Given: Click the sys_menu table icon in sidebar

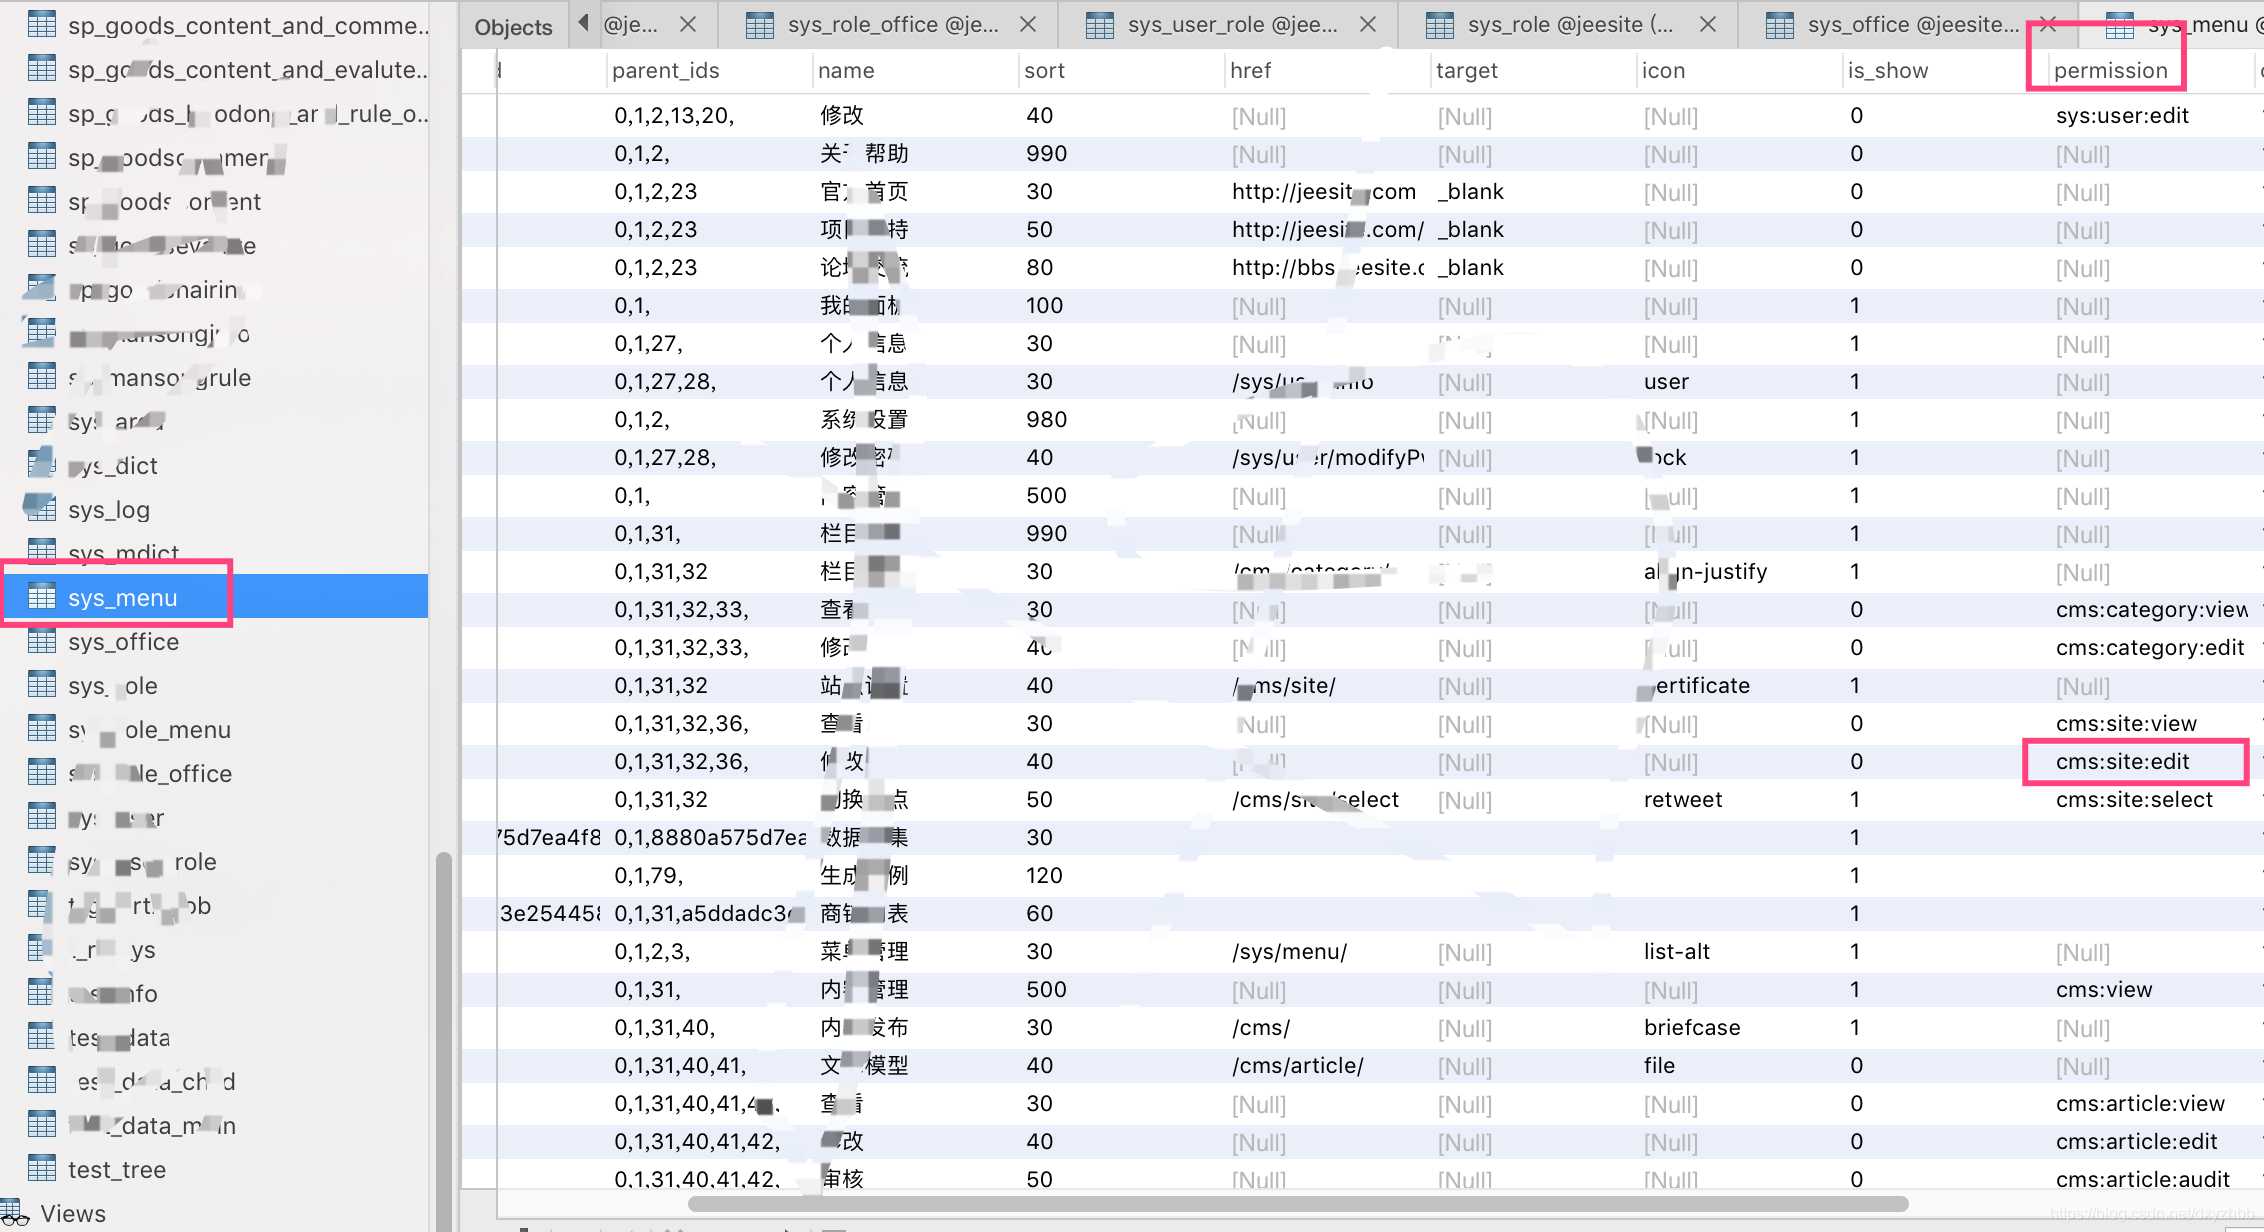Looking at the screenshot, I should click(42, 597).
